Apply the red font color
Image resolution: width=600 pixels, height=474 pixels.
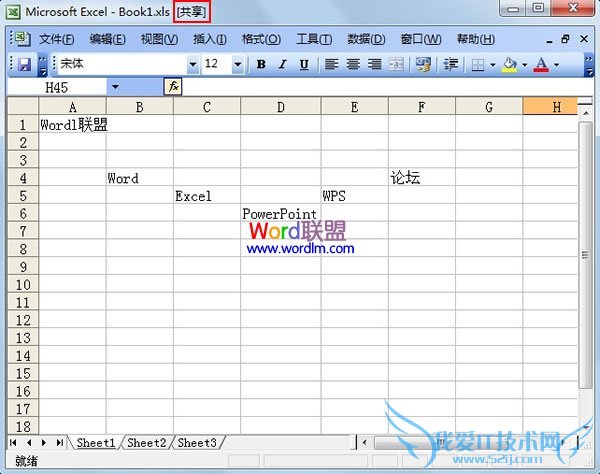541,64
